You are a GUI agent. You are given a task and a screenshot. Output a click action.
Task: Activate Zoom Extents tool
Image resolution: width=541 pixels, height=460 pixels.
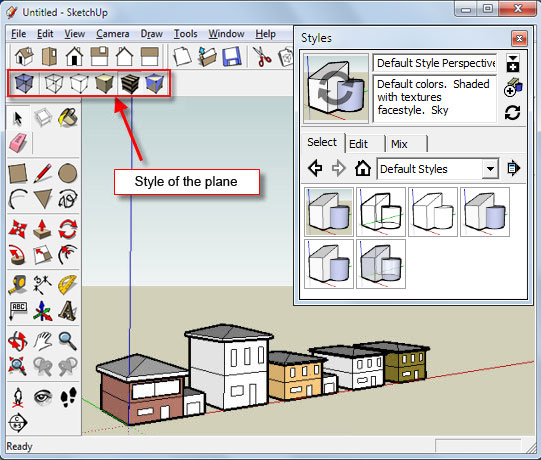click(18, 366)
